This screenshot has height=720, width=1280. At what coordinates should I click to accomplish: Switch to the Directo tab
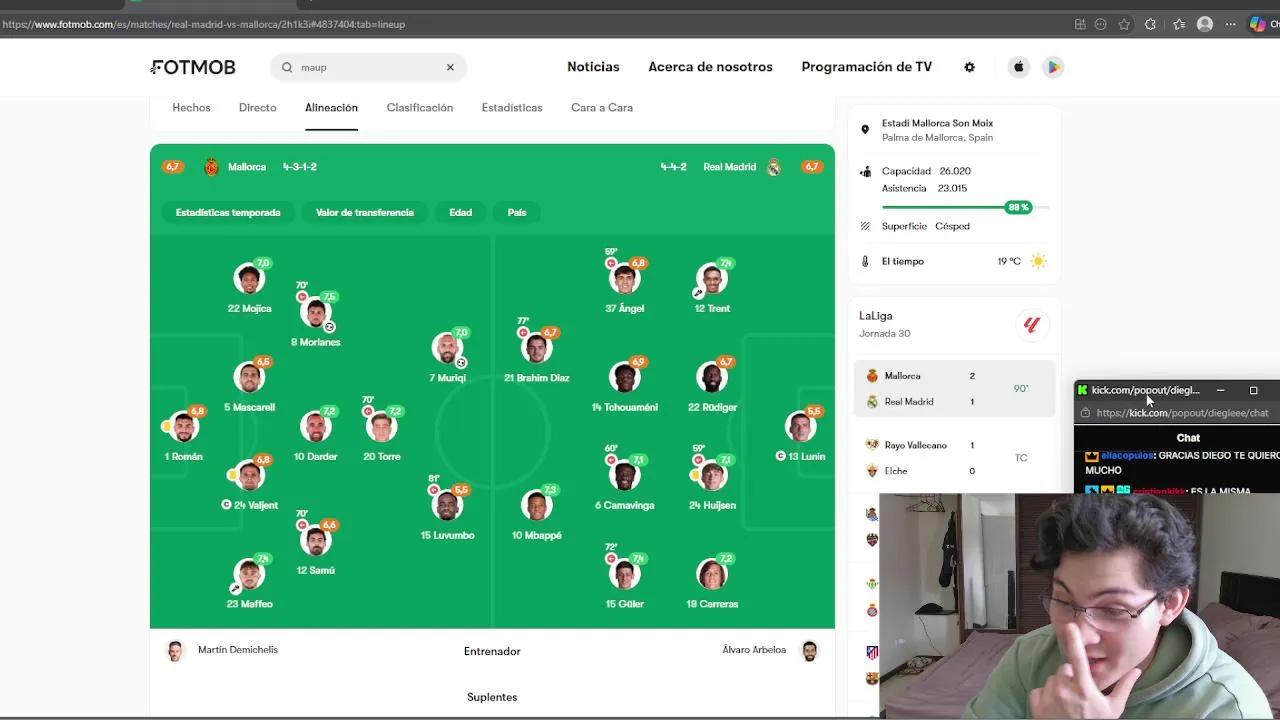pos(257,108)
